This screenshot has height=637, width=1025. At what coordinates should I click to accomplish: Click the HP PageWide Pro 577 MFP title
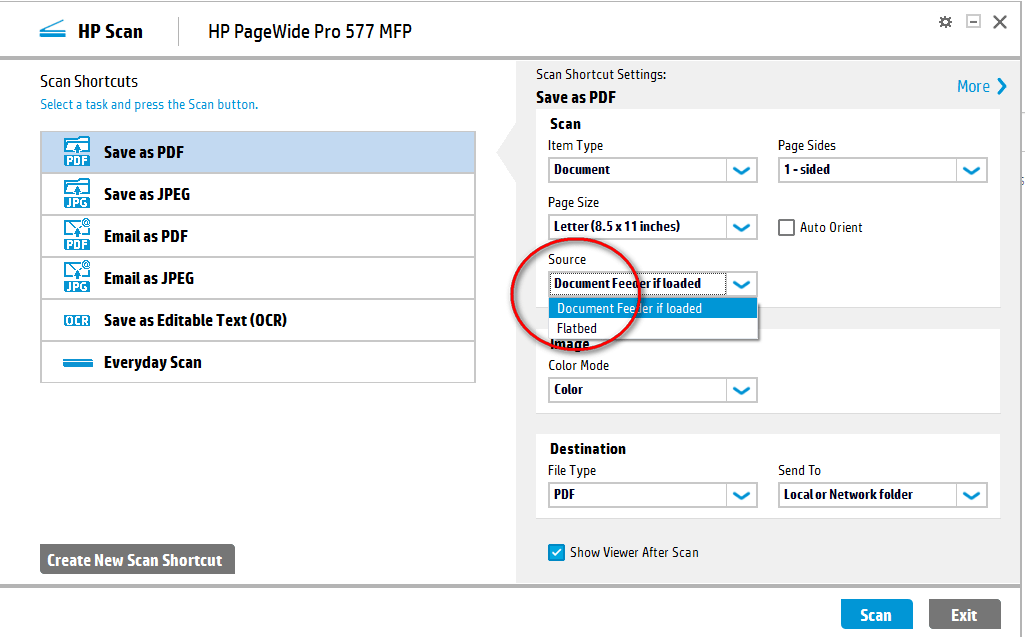[310, 31]
